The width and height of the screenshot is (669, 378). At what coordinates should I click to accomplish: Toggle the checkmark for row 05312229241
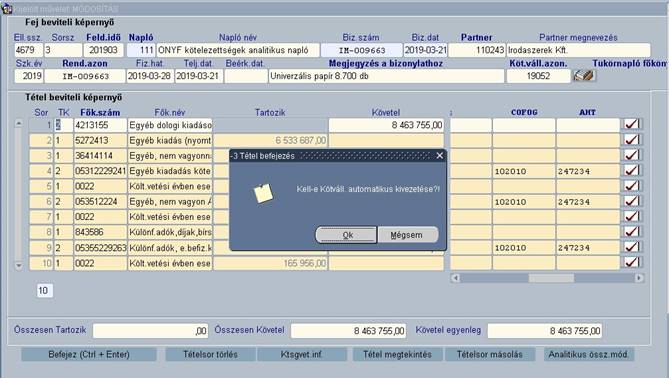point(631,171)
